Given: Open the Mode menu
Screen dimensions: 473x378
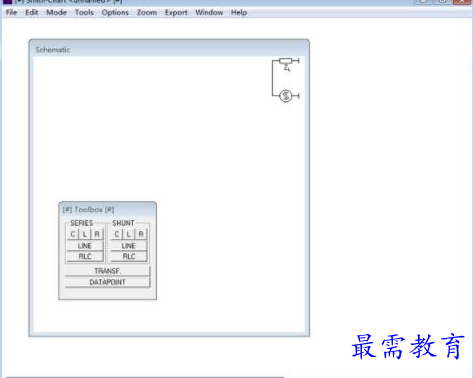Looking at the screenshot, I should (x=56, y=12).
